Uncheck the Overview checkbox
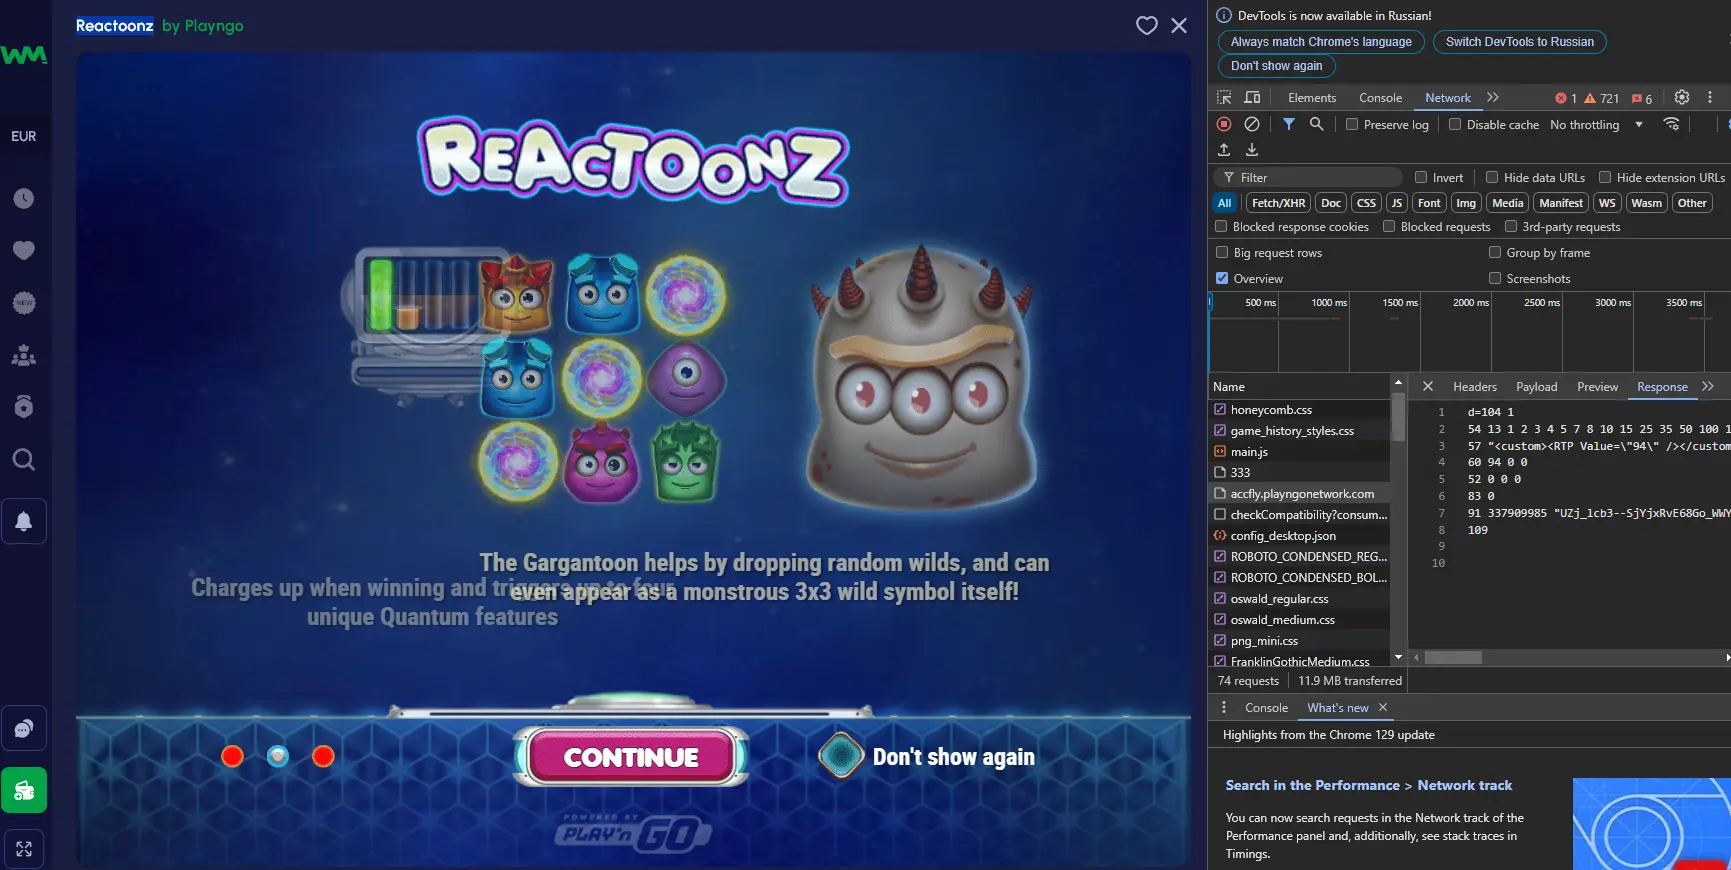Viewport: 1731px width, 870px height. pyautogui.click(x=1222, y=279)
